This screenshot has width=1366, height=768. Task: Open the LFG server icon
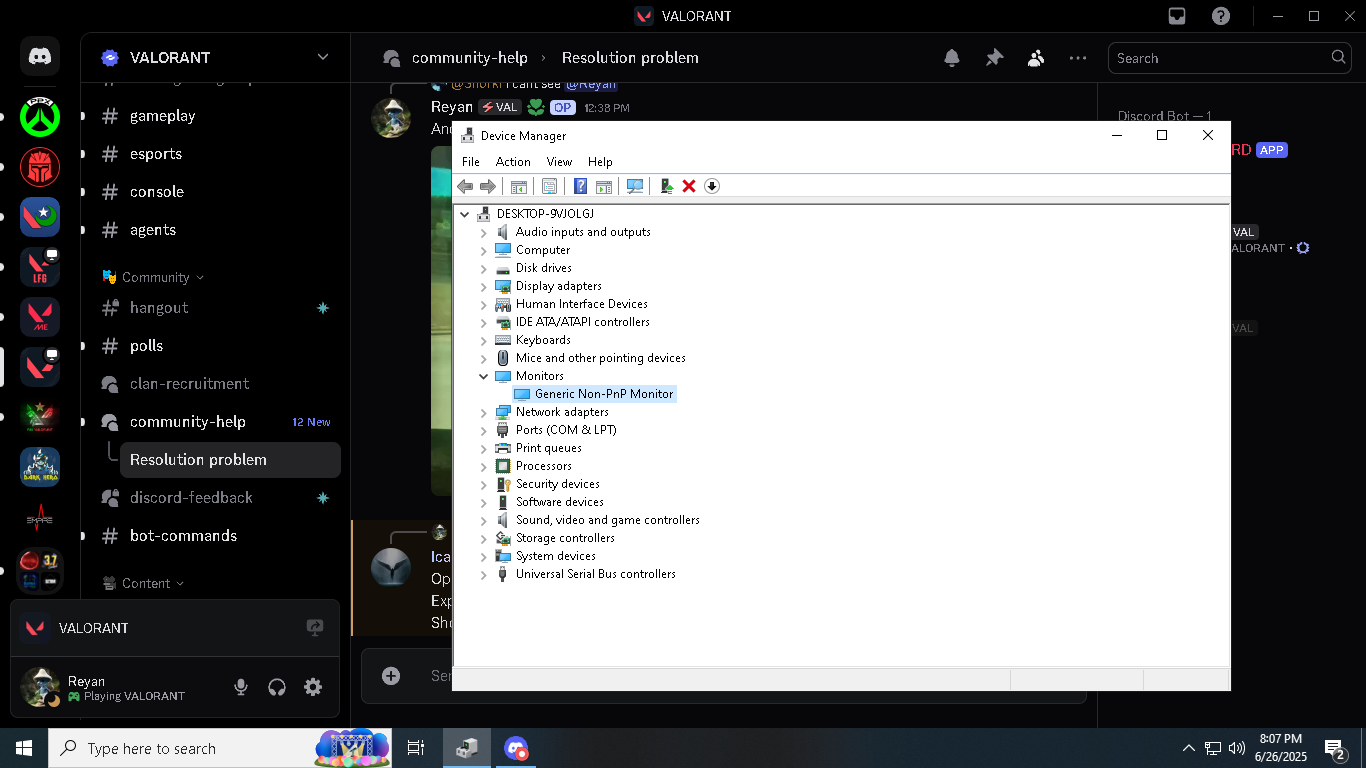[x=40, y=267]
